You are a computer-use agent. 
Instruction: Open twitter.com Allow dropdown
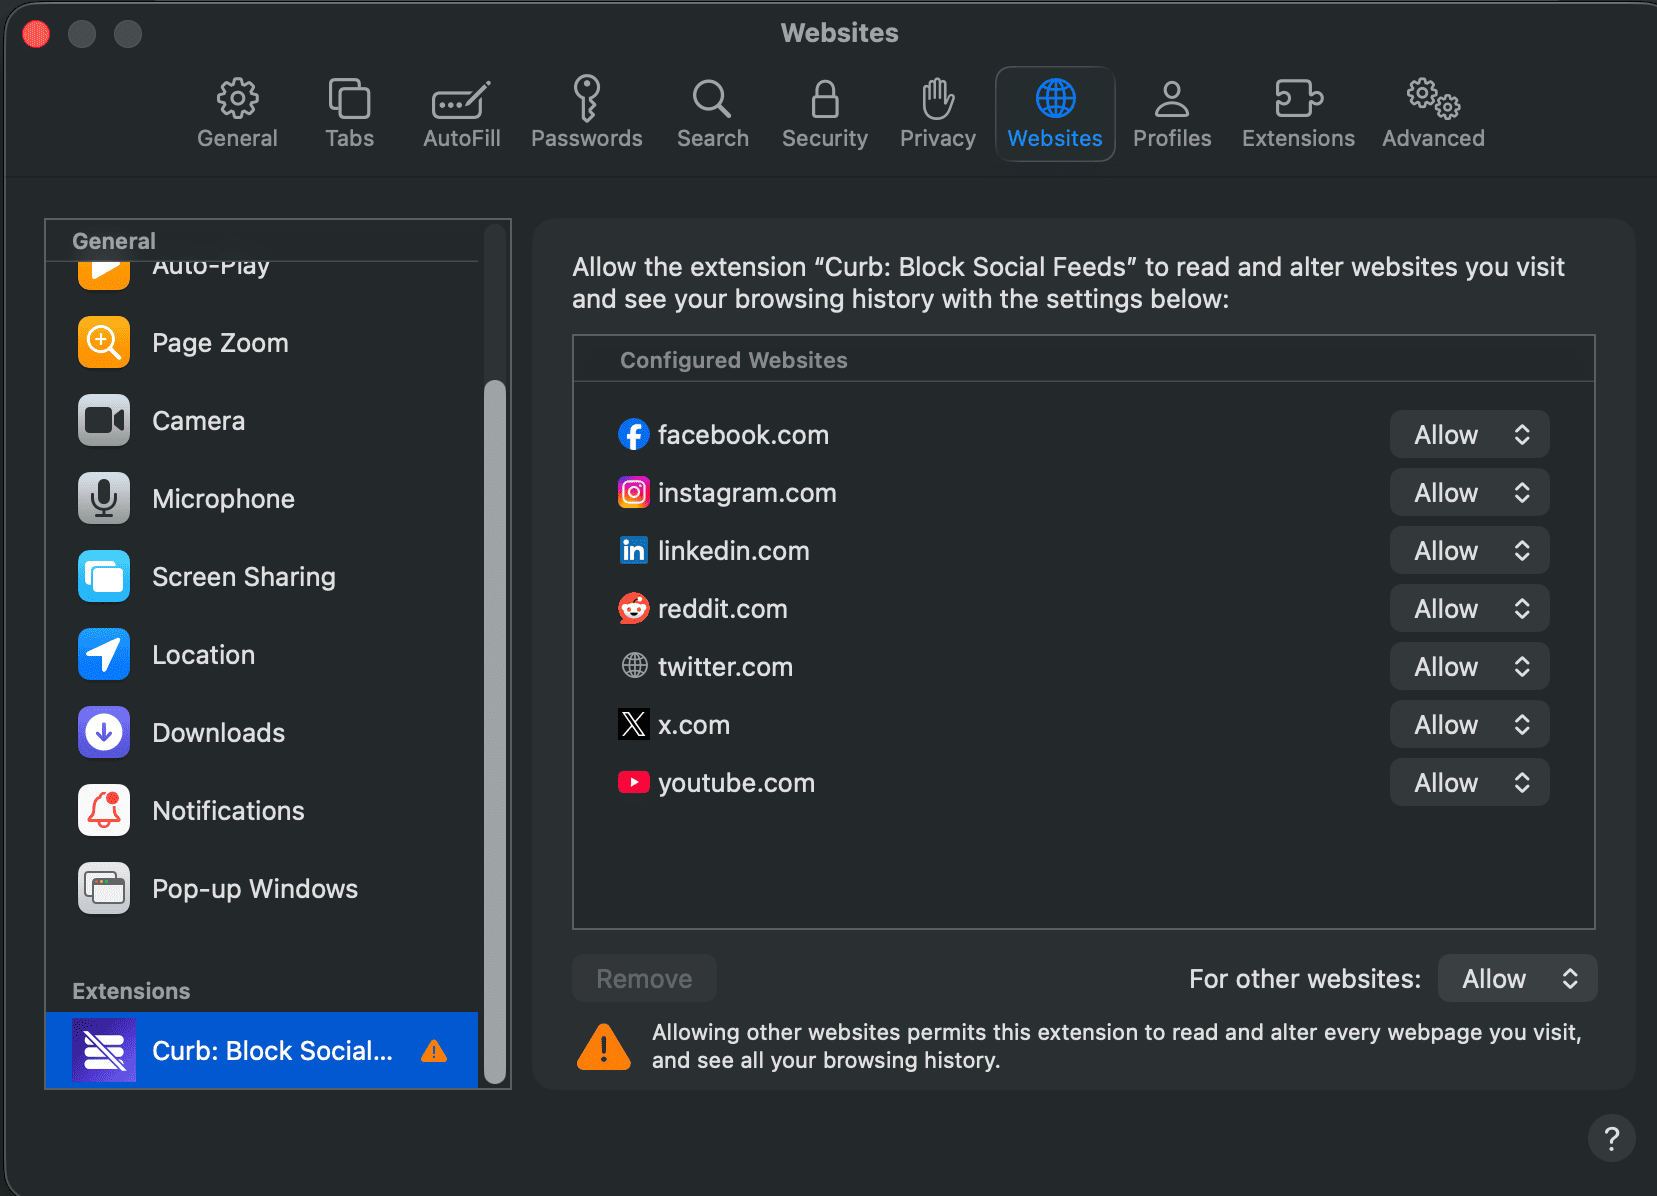1469,667
